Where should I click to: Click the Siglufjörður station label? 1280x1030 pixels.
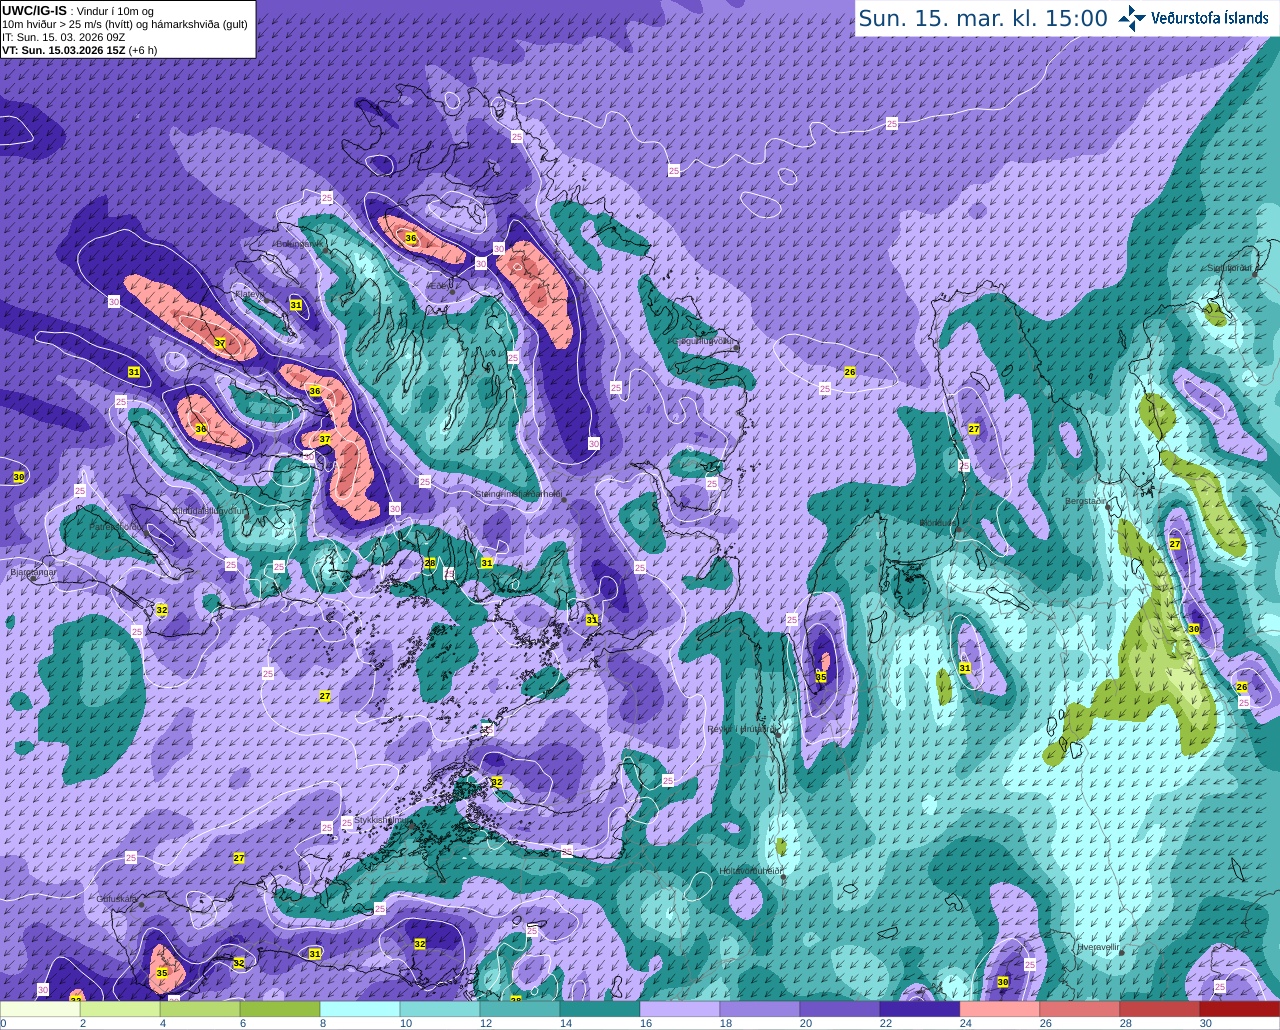1230,268
